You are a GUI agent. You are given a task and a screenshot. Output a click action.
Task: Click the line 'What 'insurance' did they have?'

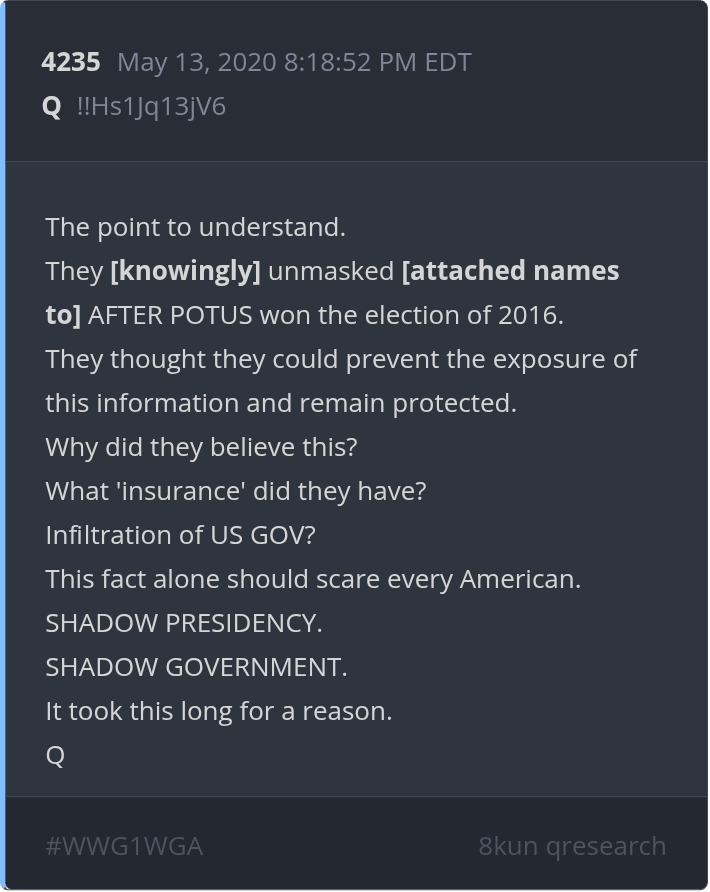coord(236,491)
